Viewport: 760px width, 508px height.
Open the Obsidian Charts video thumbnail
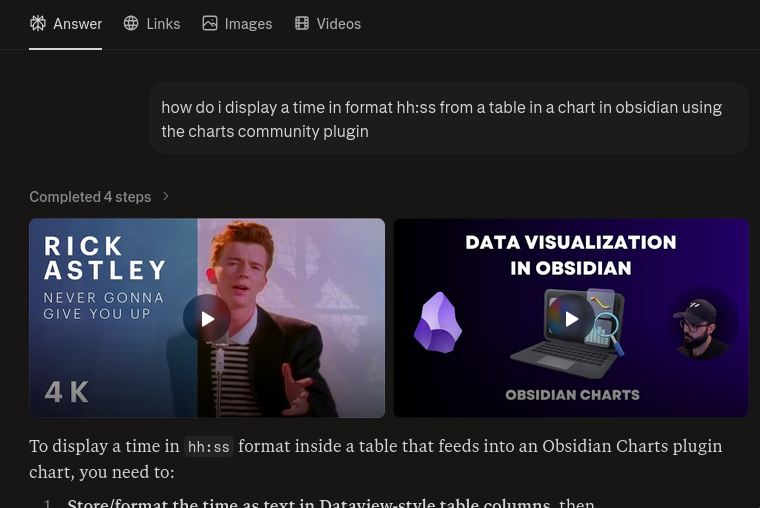click(x=571, y=318)
